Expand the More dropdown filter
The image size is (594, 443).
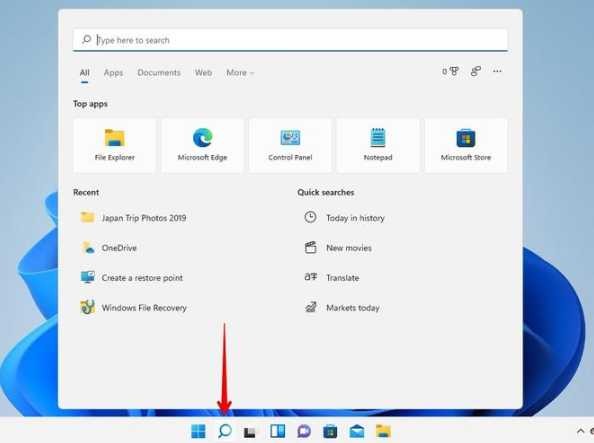240,72
